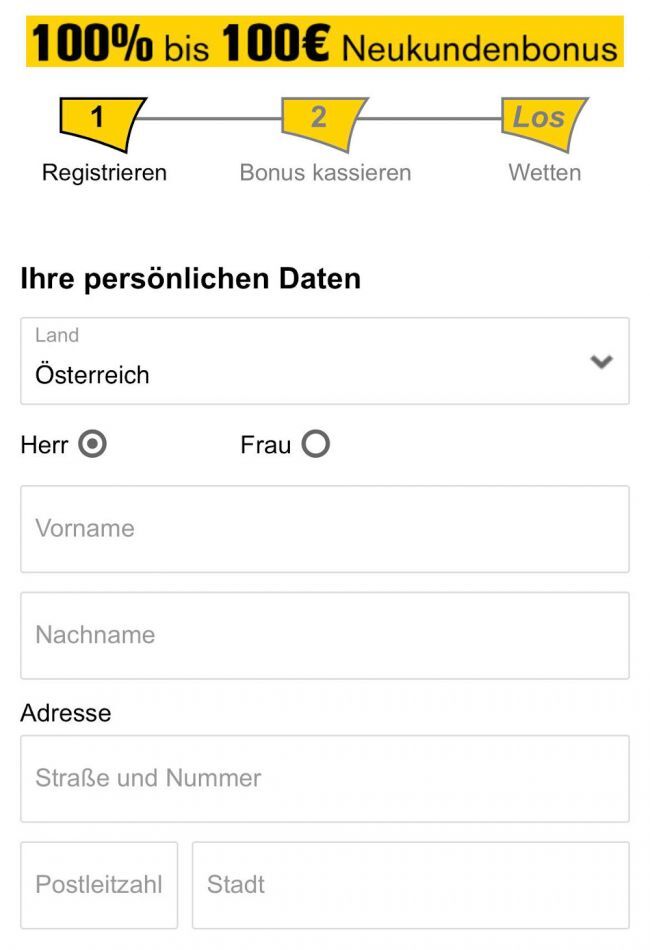
Task: Click the chevron arrow in the Land field
Action: click(602, 361)
